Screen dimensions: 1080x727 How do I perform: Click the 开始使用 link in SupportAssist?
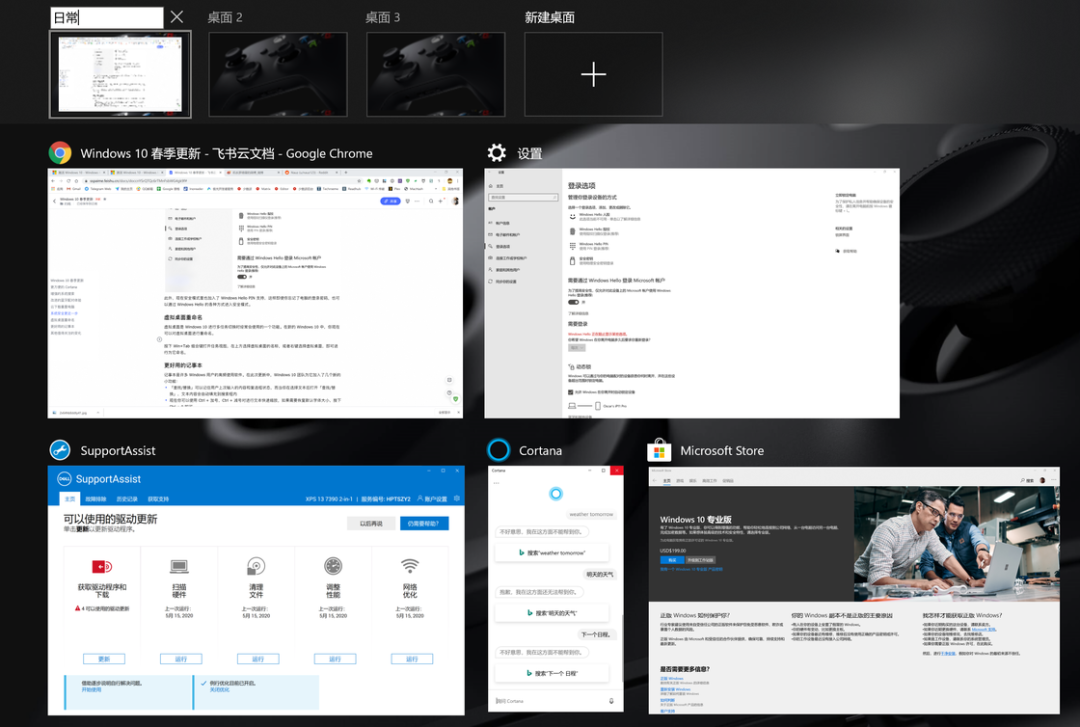tap(92, 690)
